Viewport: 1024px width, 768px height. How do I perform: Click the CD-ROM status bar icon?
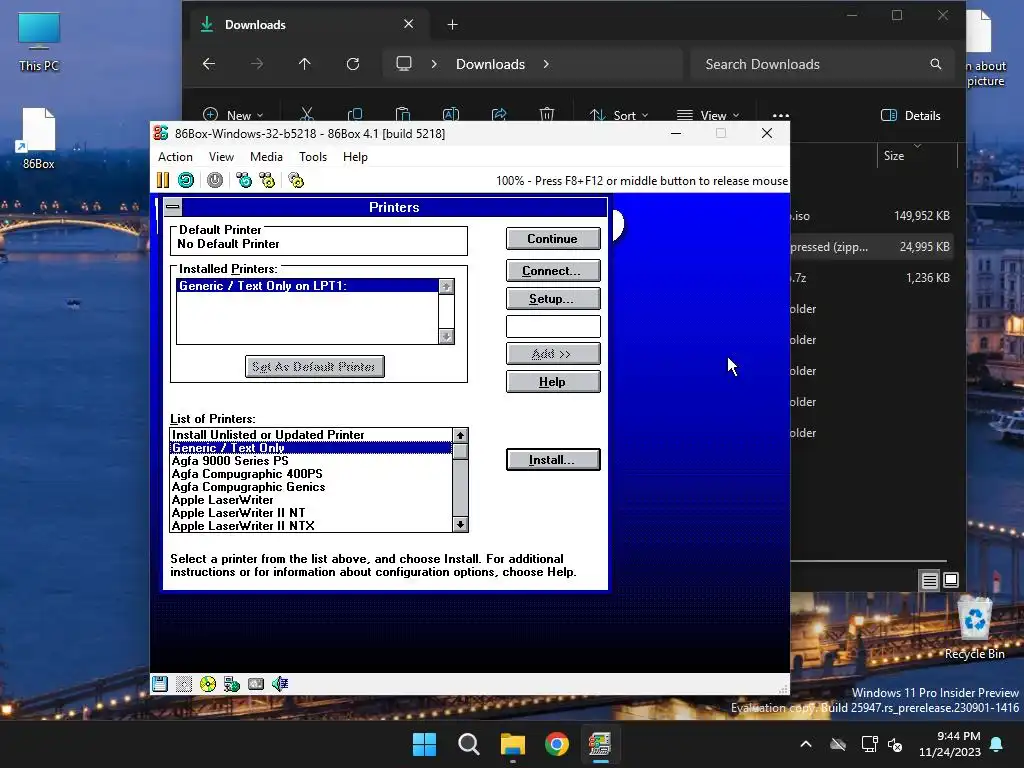pos(208,684)
